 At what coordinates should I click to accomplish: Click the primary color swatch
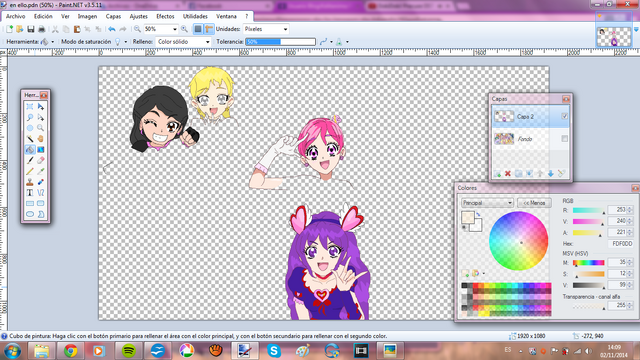468,217
